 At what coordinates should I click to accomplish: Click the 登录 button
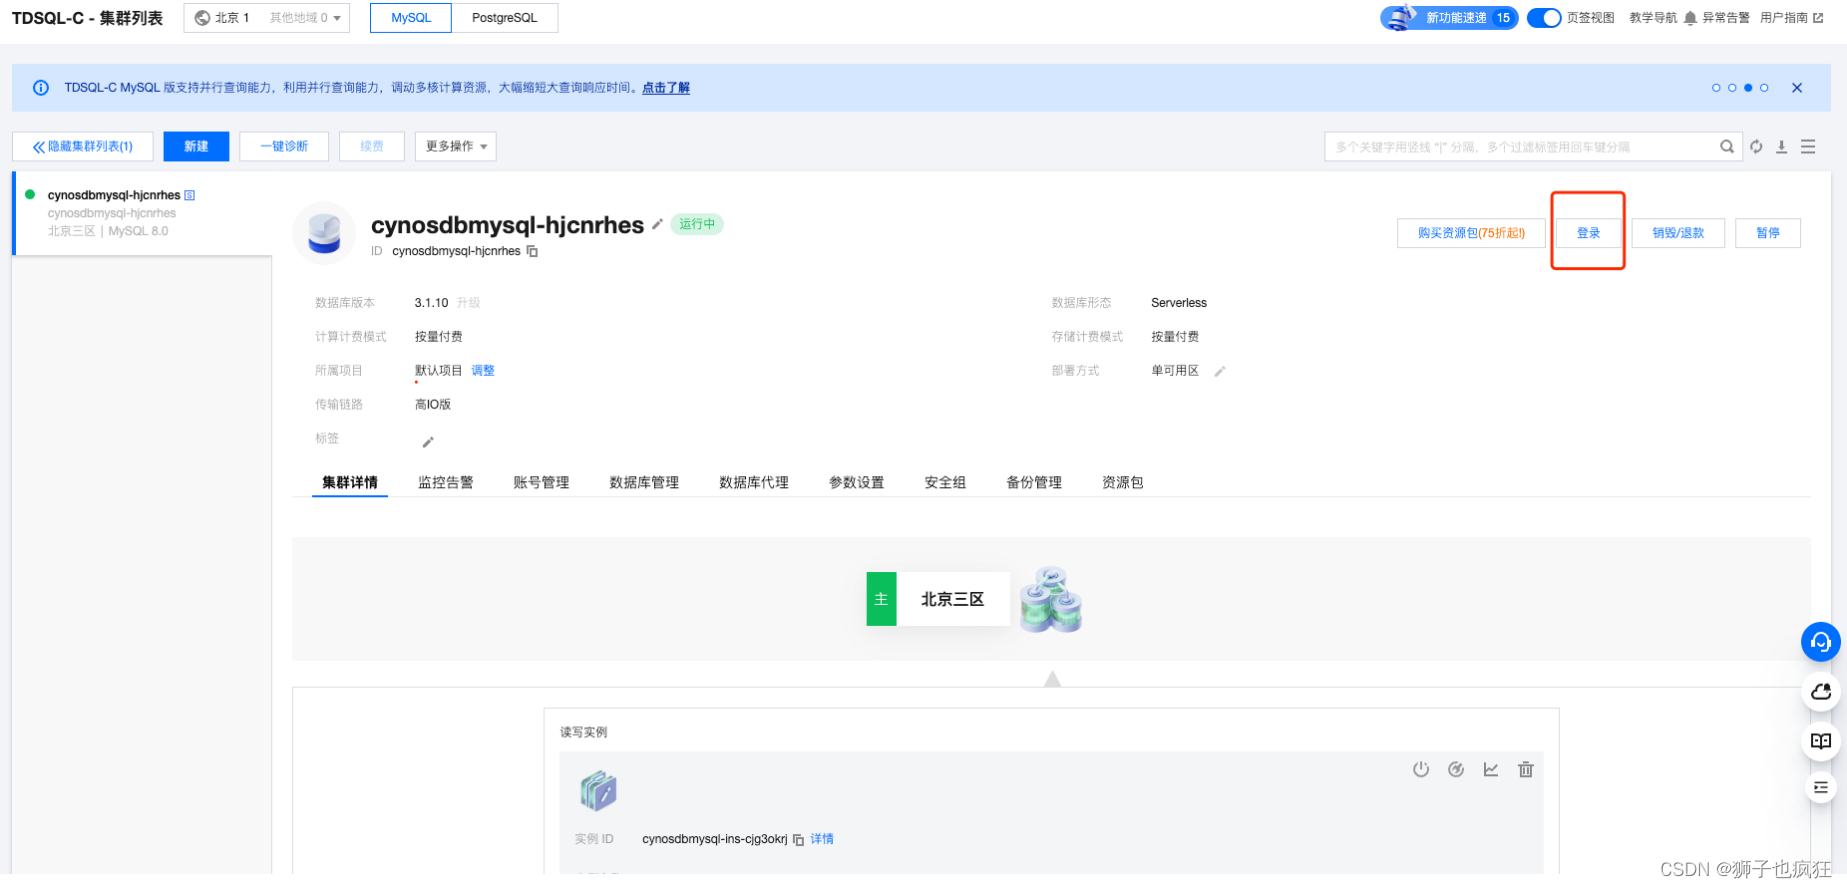tap(1588, 233)
